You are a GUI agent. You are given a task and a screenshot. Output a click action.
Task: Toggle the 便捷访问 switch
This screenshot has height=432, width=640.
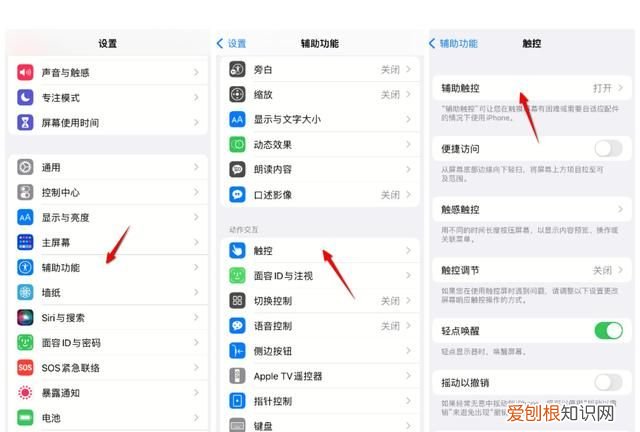click(608, 149)
